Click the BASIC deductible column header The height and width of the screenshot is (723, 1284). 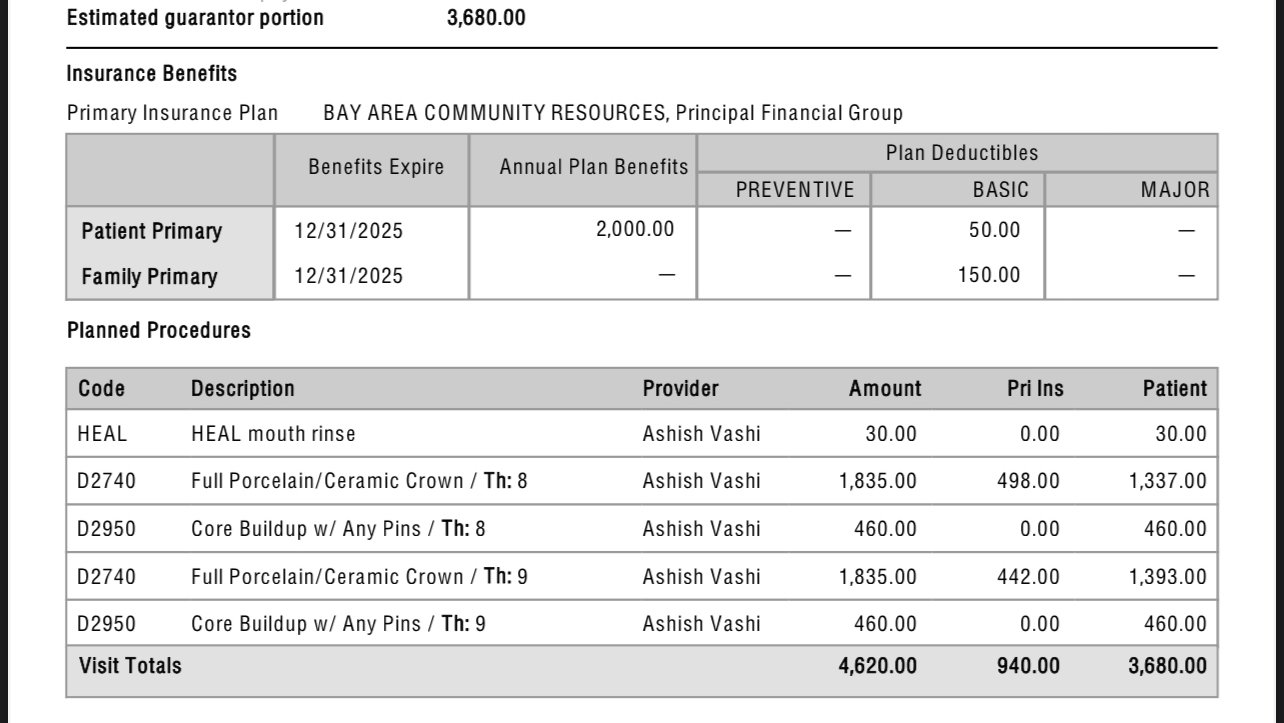coord(994,190)
